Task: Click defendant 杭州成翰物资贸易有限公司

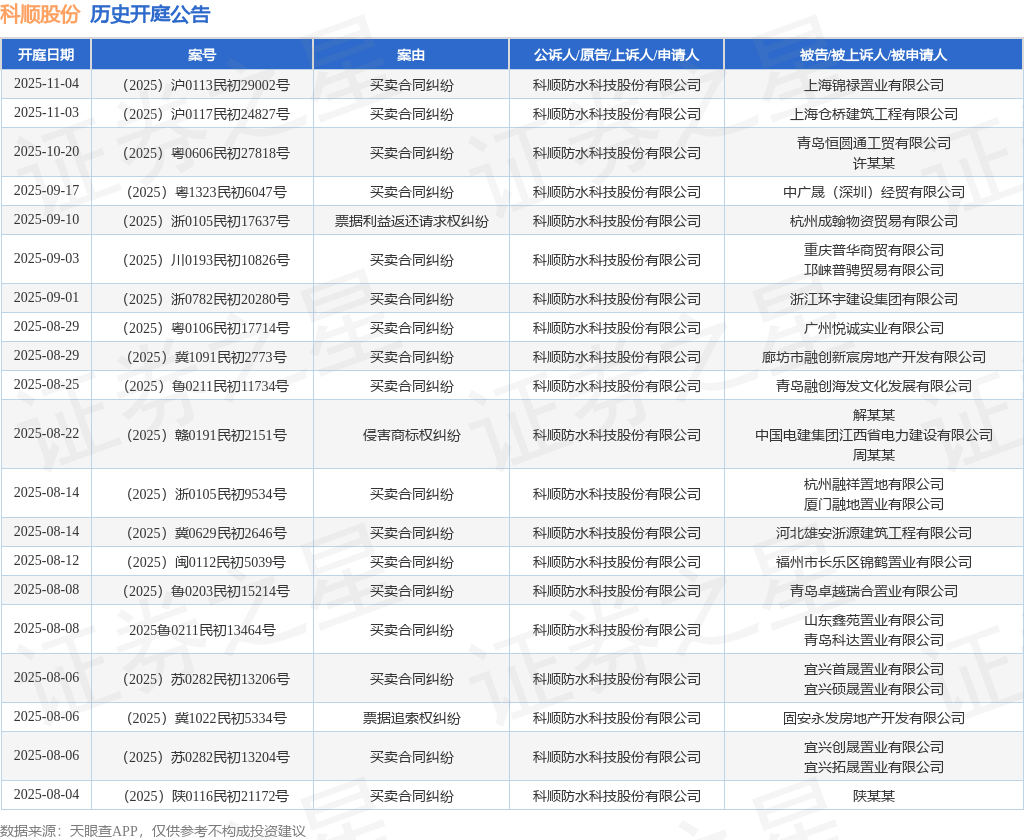Action: 874,221
